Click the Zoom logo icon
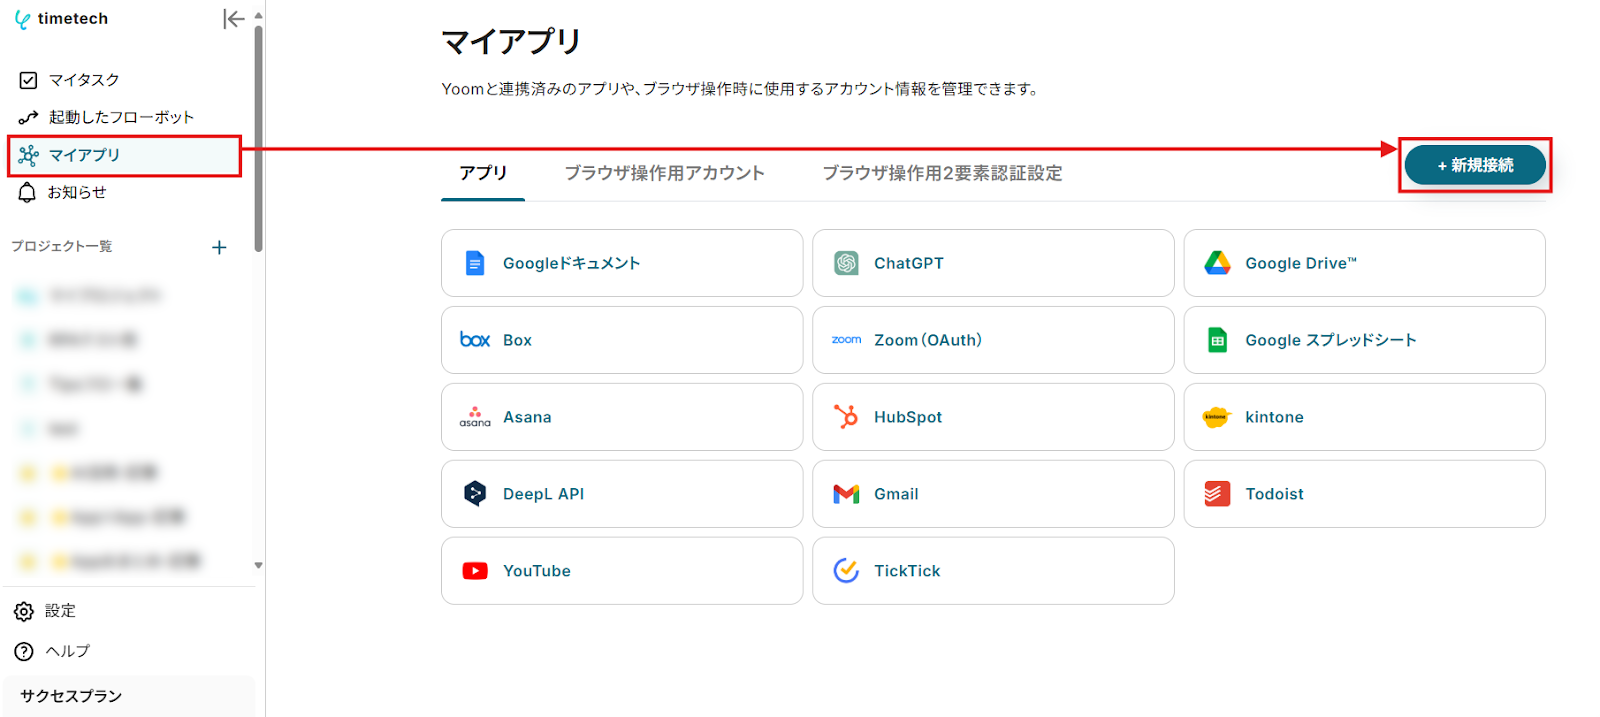 coord(846,340)
